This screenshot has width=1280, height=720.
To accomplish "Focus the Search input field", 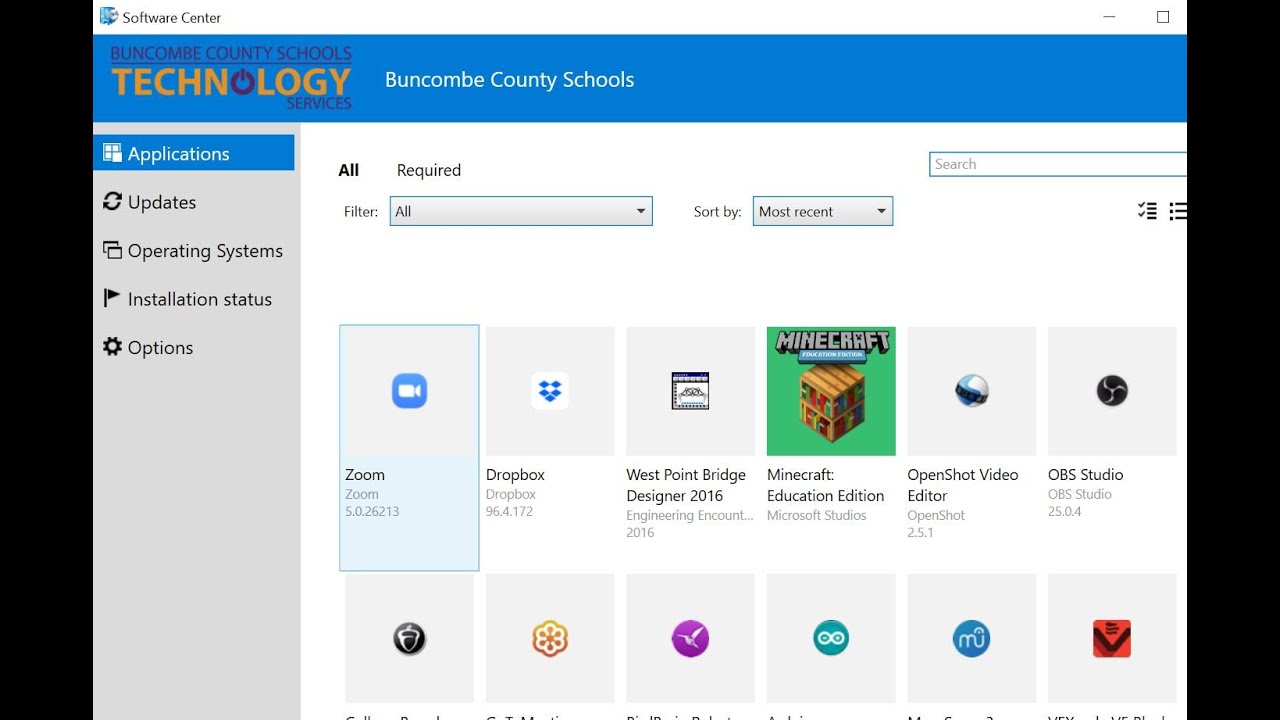I will (1058, 164).
